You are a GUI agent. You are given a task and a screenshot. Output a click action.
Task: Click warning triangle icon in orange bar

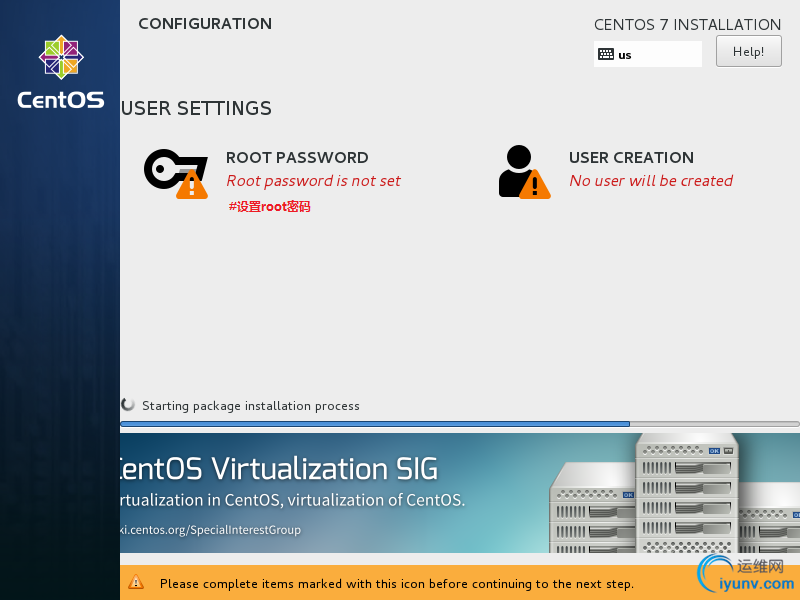pyautogui.click(x=136, y=582)
